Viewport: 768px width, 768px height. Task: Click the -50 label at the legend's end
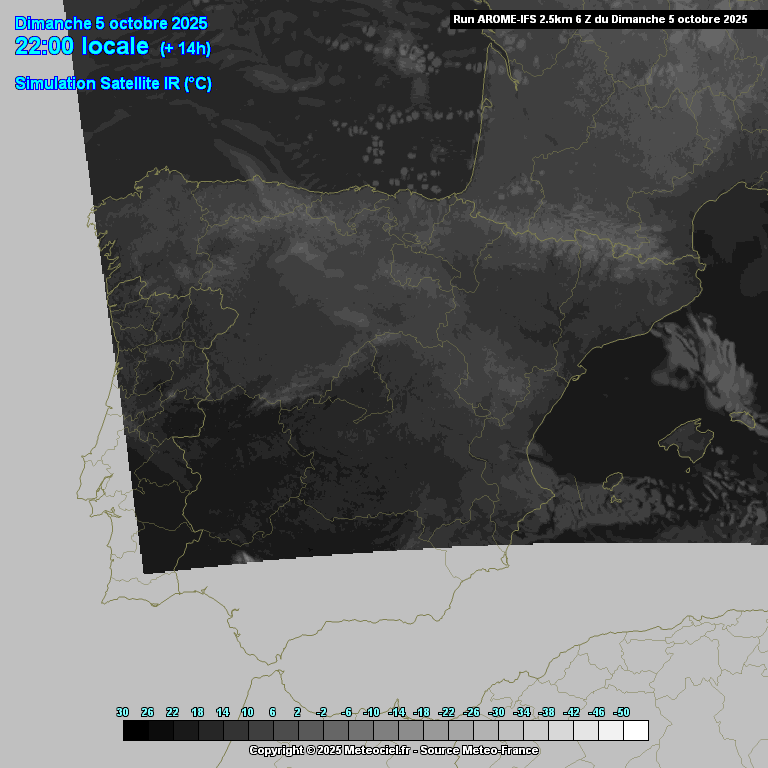(621, 712)
